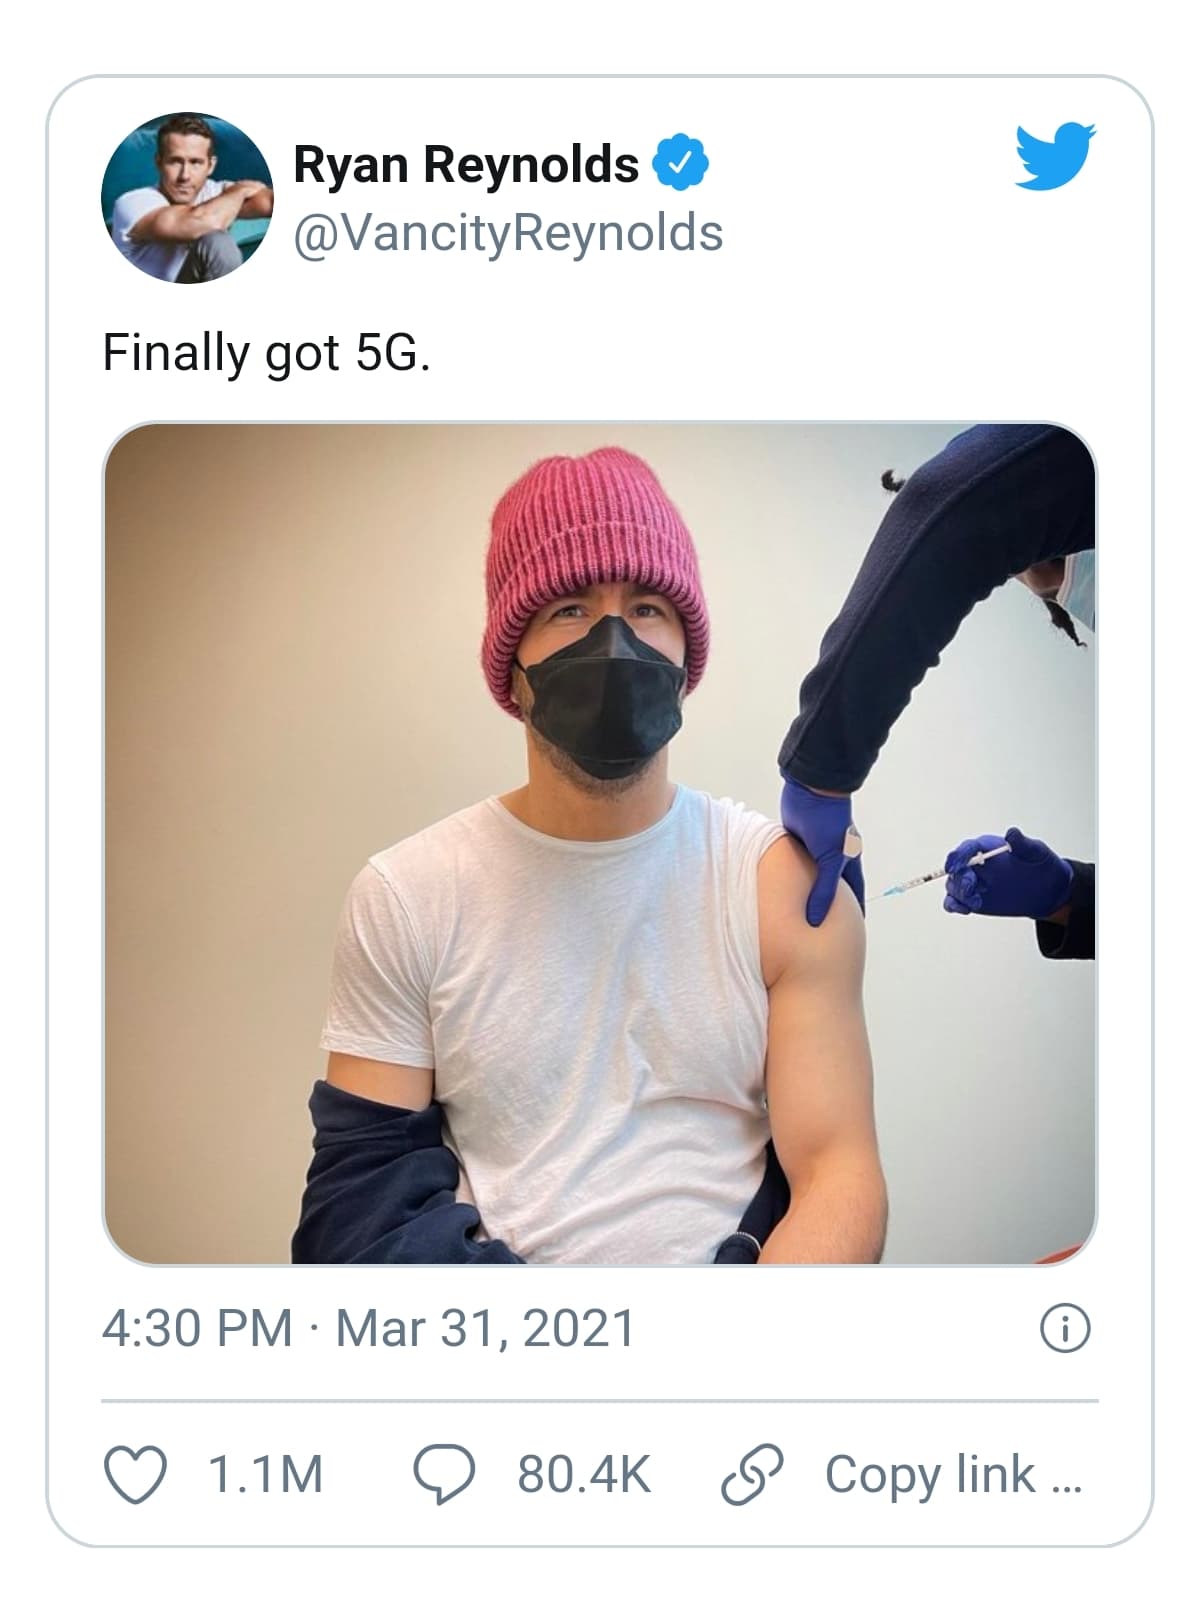This screenshot has height=1601, width=1200.
Task: Click the 80.4K replies count
Action: [x=584, y=1475]
